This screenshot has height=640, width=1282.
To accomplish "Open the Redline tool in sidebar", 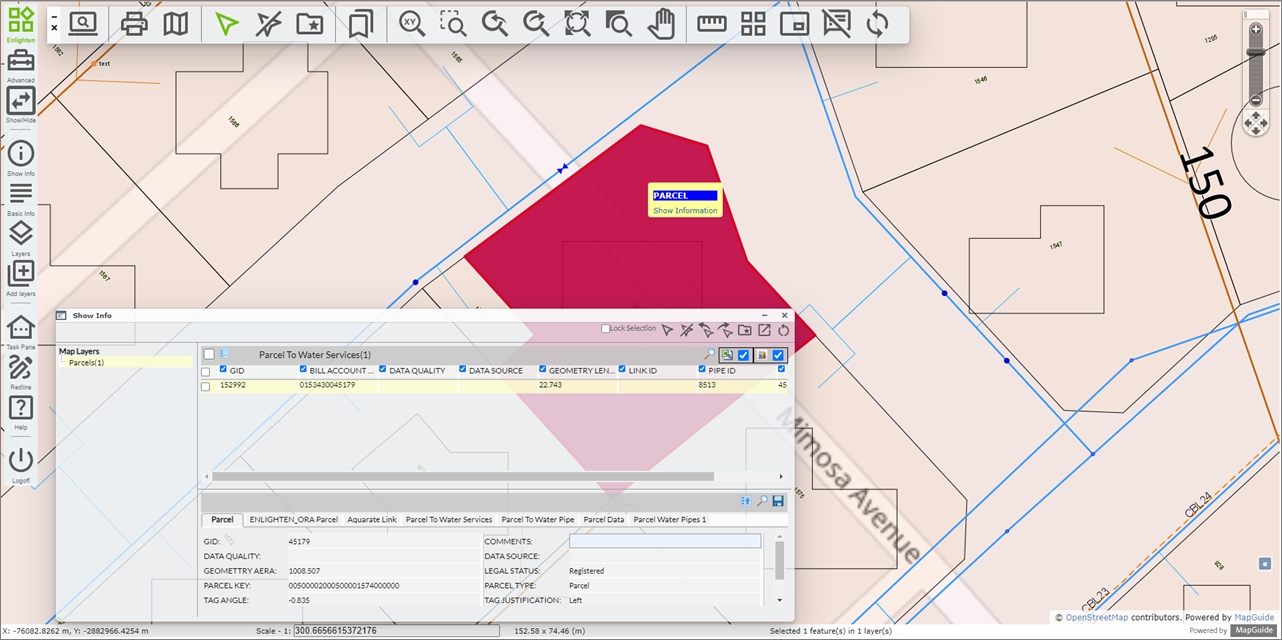I will [x=20, y=368].
